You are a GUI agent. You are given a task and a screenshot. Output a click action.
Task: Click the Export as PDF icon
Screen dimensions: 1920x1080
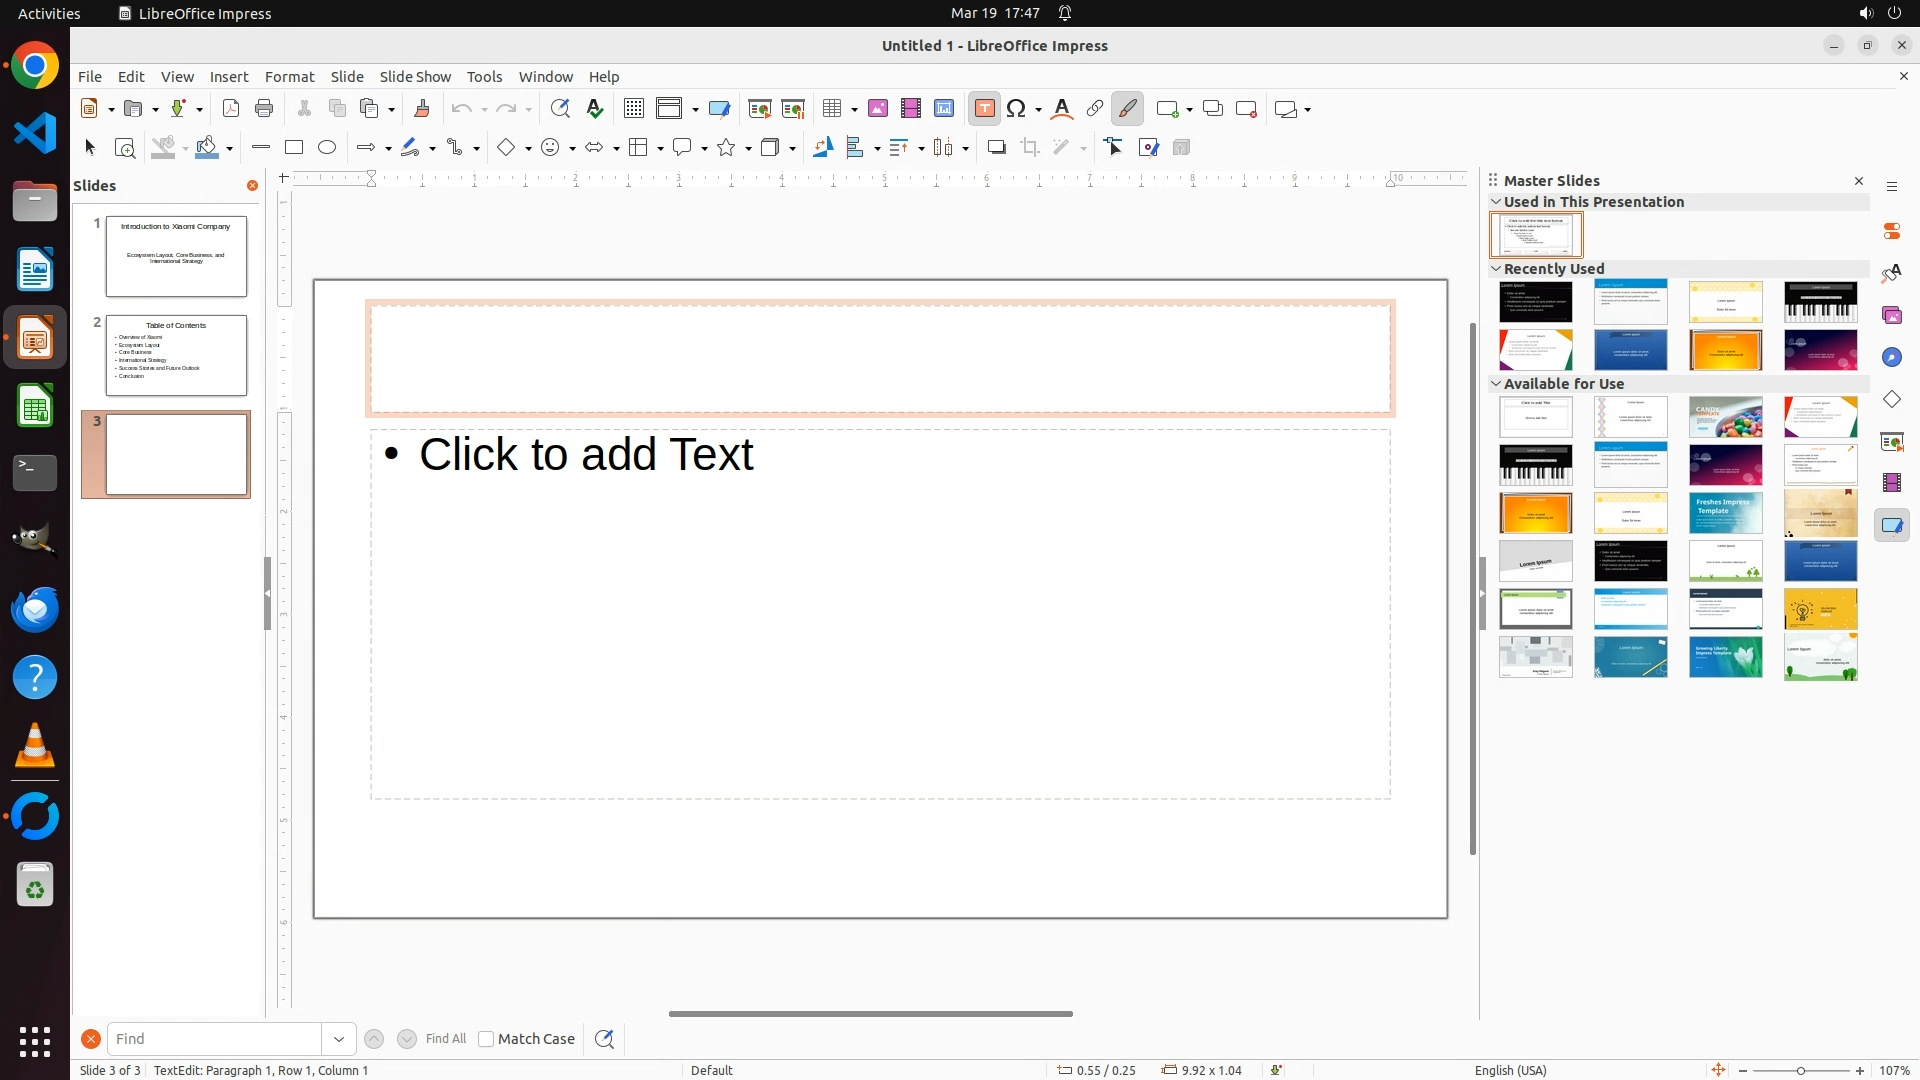[x=231, y=109]
